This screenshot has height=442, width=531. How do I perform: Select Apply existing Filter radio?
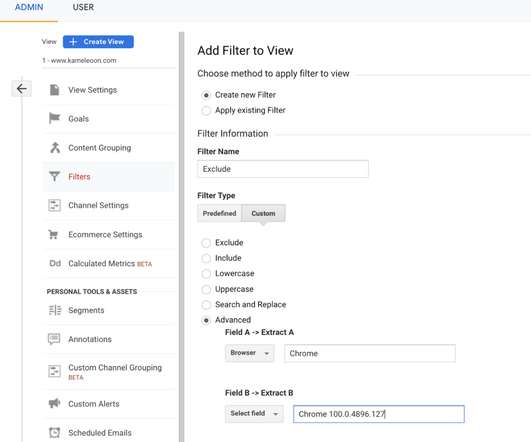click(x=206, y=111)
